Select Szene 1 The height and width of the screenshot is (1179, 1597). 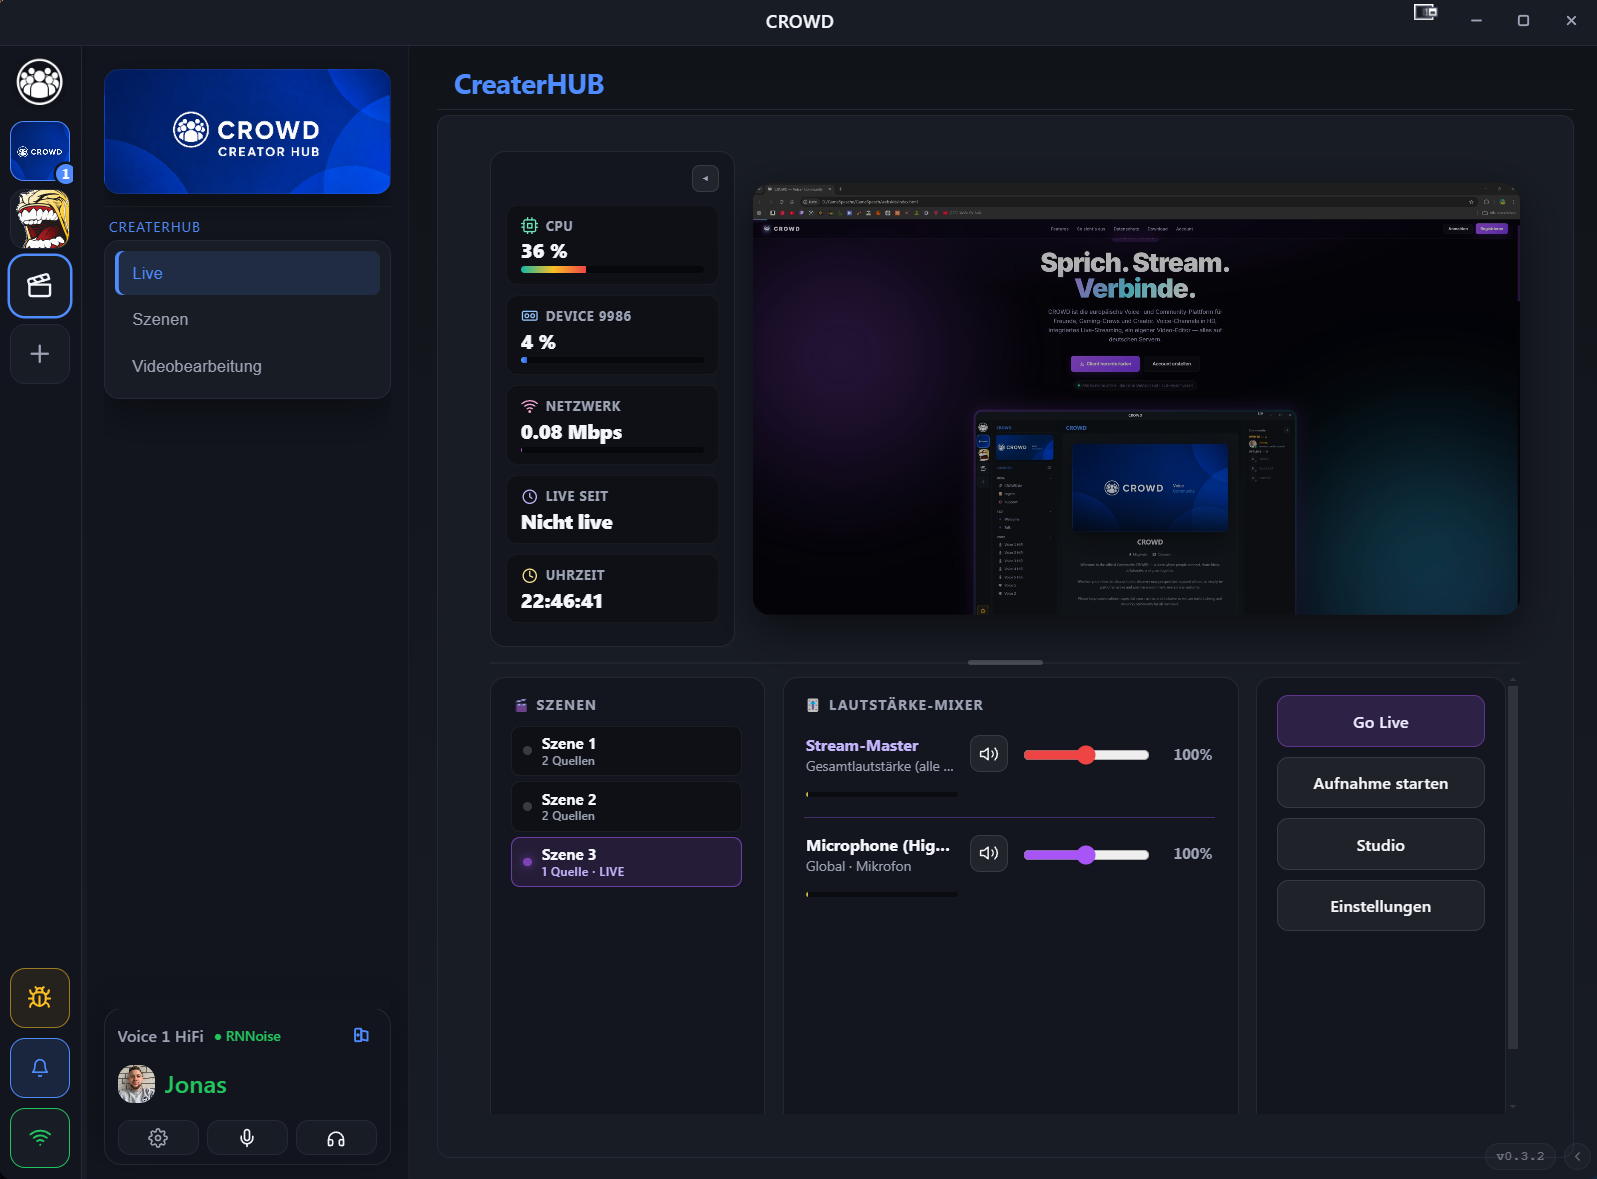626,751
